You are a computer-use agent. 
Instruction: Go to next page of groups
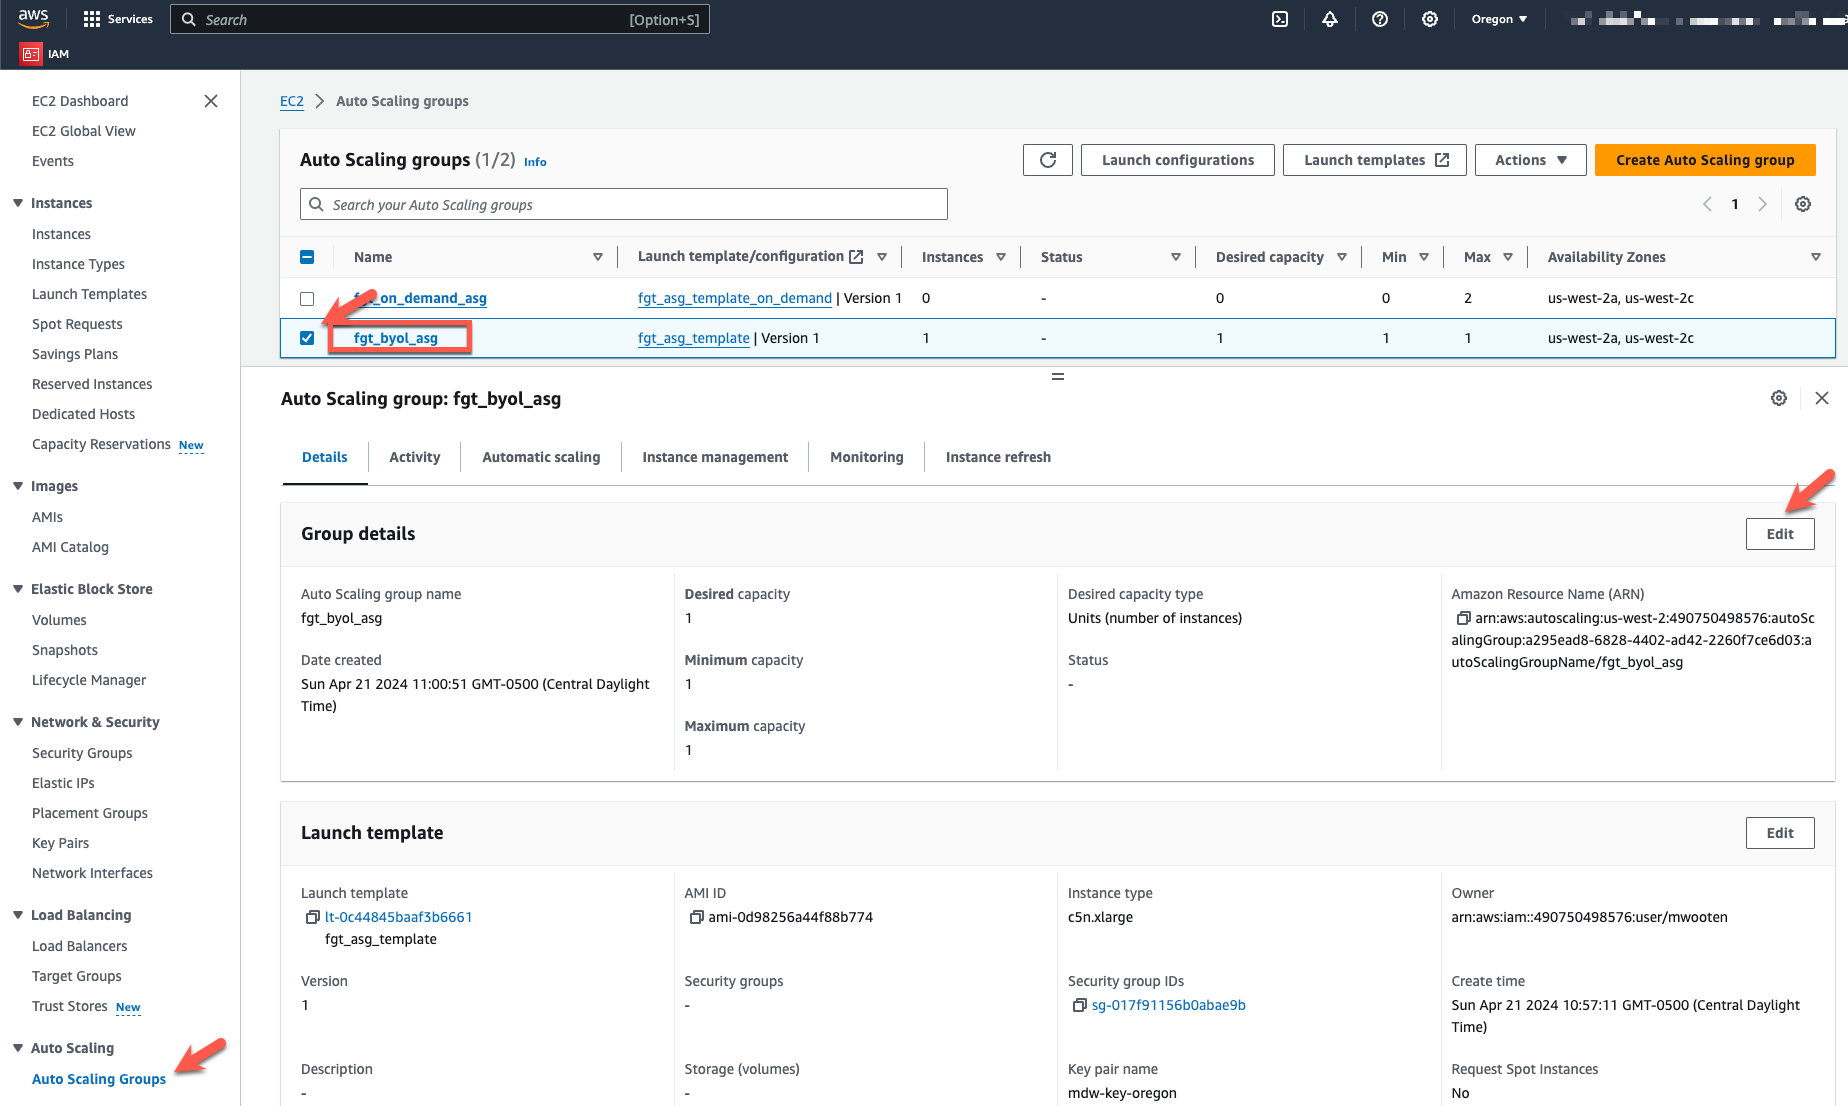pyautogui.click(x=1763, y=204)
